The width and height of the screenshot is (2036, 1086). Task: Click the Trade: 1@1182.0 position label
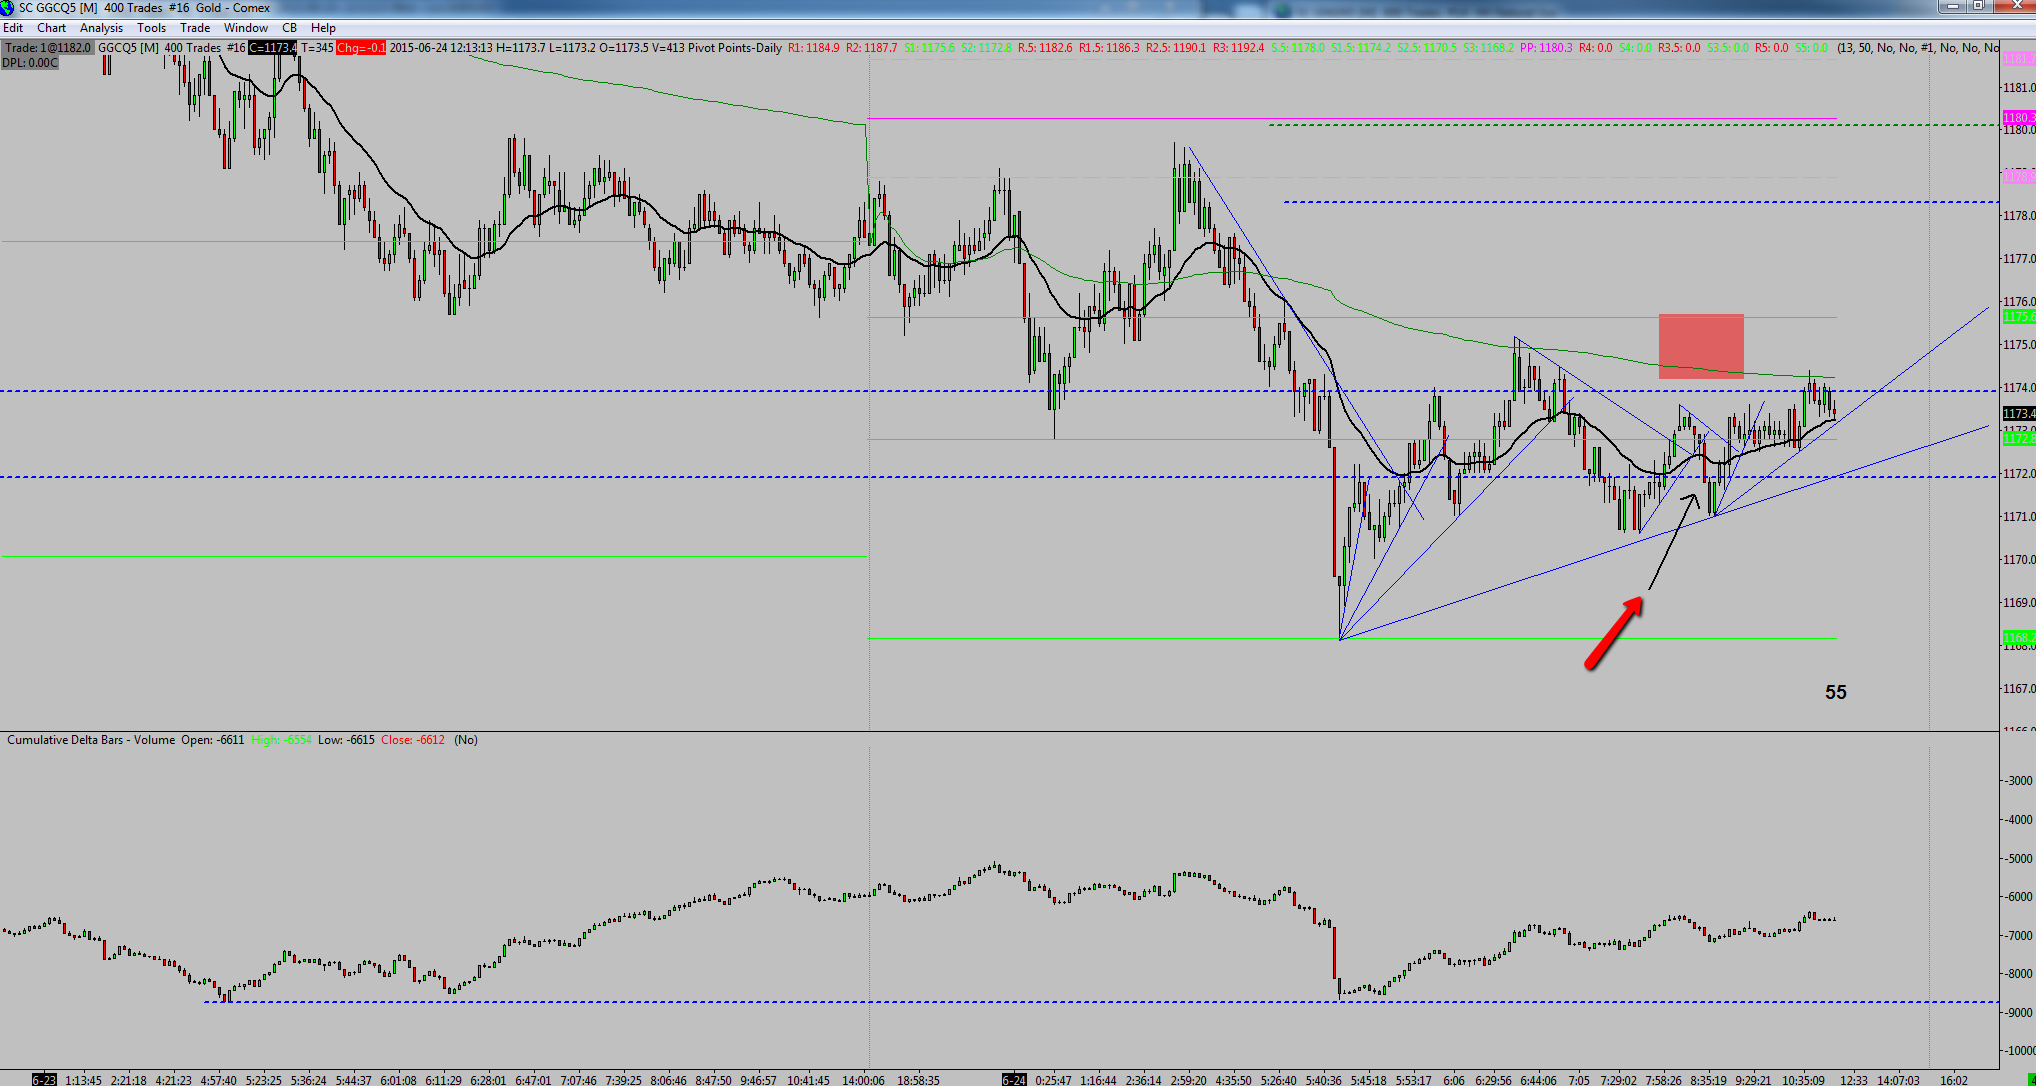pos(48,48)
